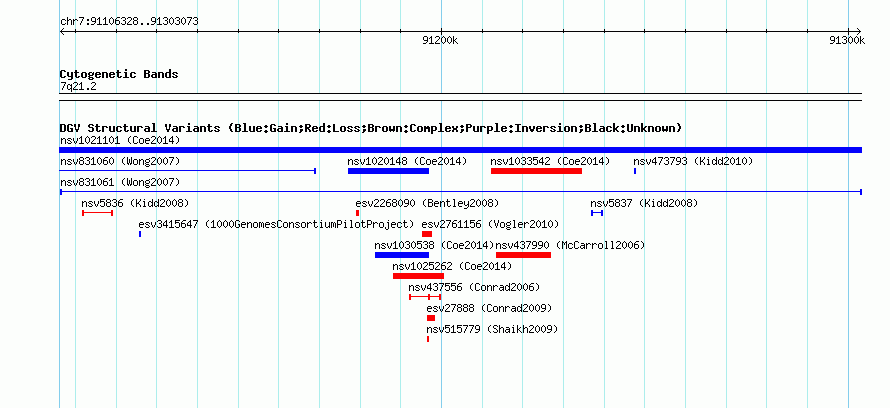Select the wide blue nsv1021101 gain bar
Image resolution: width=890 pixels, height=408 pixels.
pyautogui.click(x=460, y=150)
